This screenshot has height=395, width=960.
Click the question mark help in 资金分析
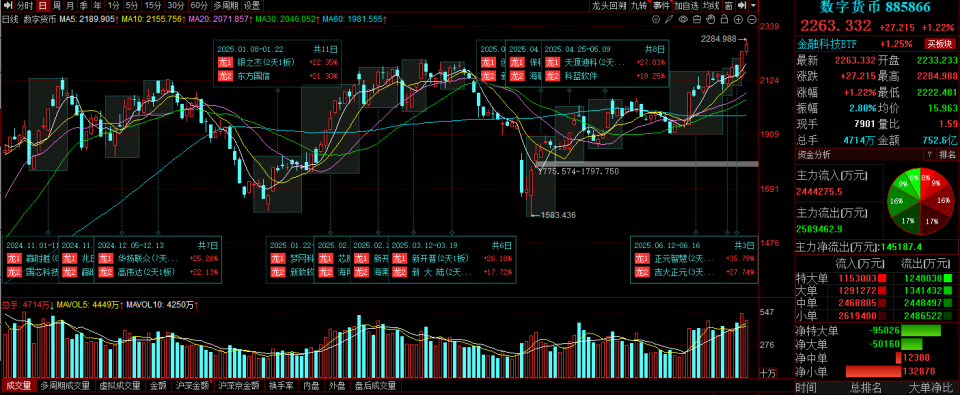tap(928, 154)
